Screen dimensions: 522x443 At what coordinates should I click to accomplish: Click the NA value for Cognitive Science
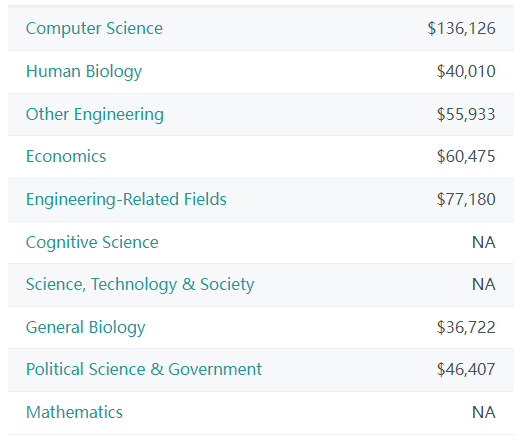484,242
